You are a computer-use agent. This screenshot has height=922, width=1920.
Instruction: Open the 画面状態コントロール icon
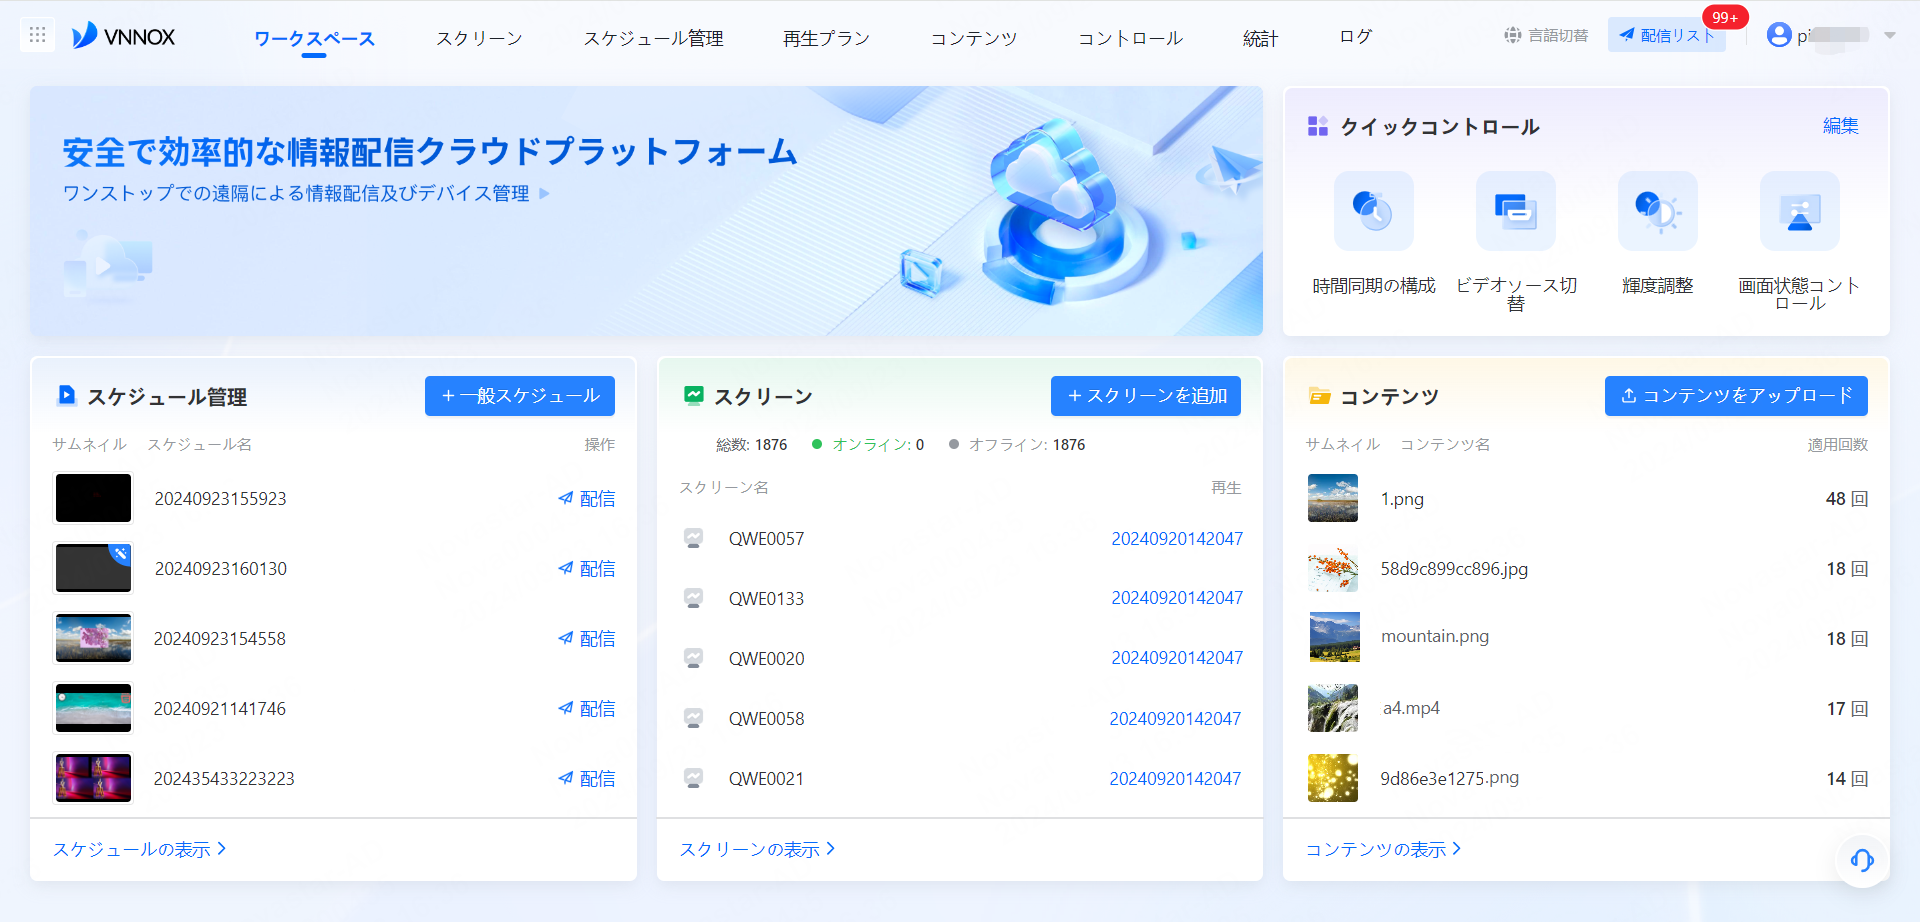coord(1799,211)
